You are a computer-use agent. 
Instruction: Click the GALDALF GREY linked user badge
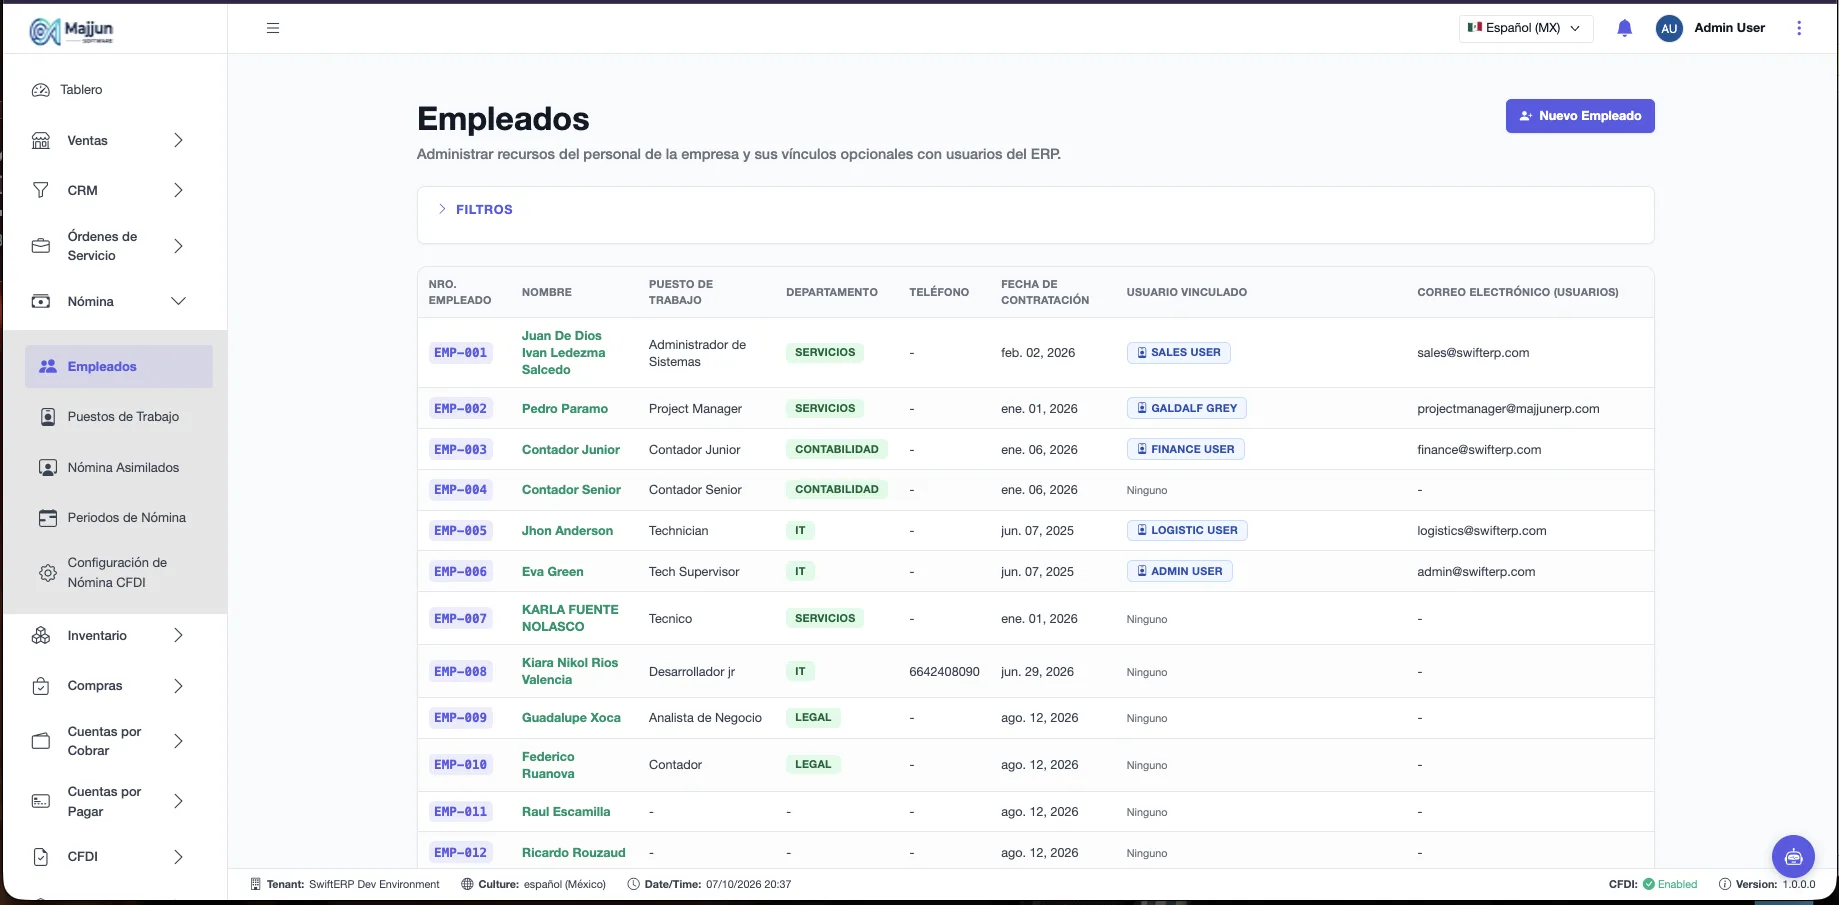point(1187,408)
